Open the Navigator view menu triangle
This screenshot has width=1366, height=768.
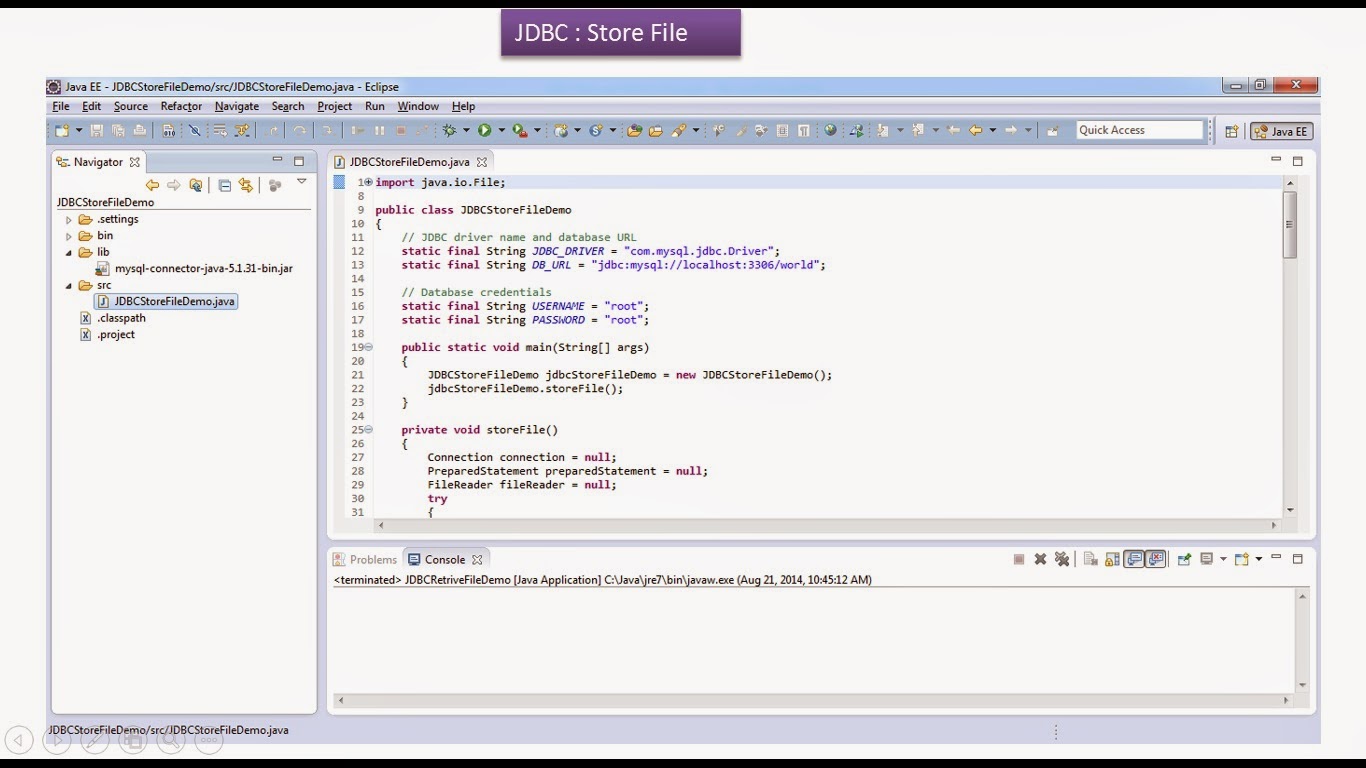click(301, 183)
